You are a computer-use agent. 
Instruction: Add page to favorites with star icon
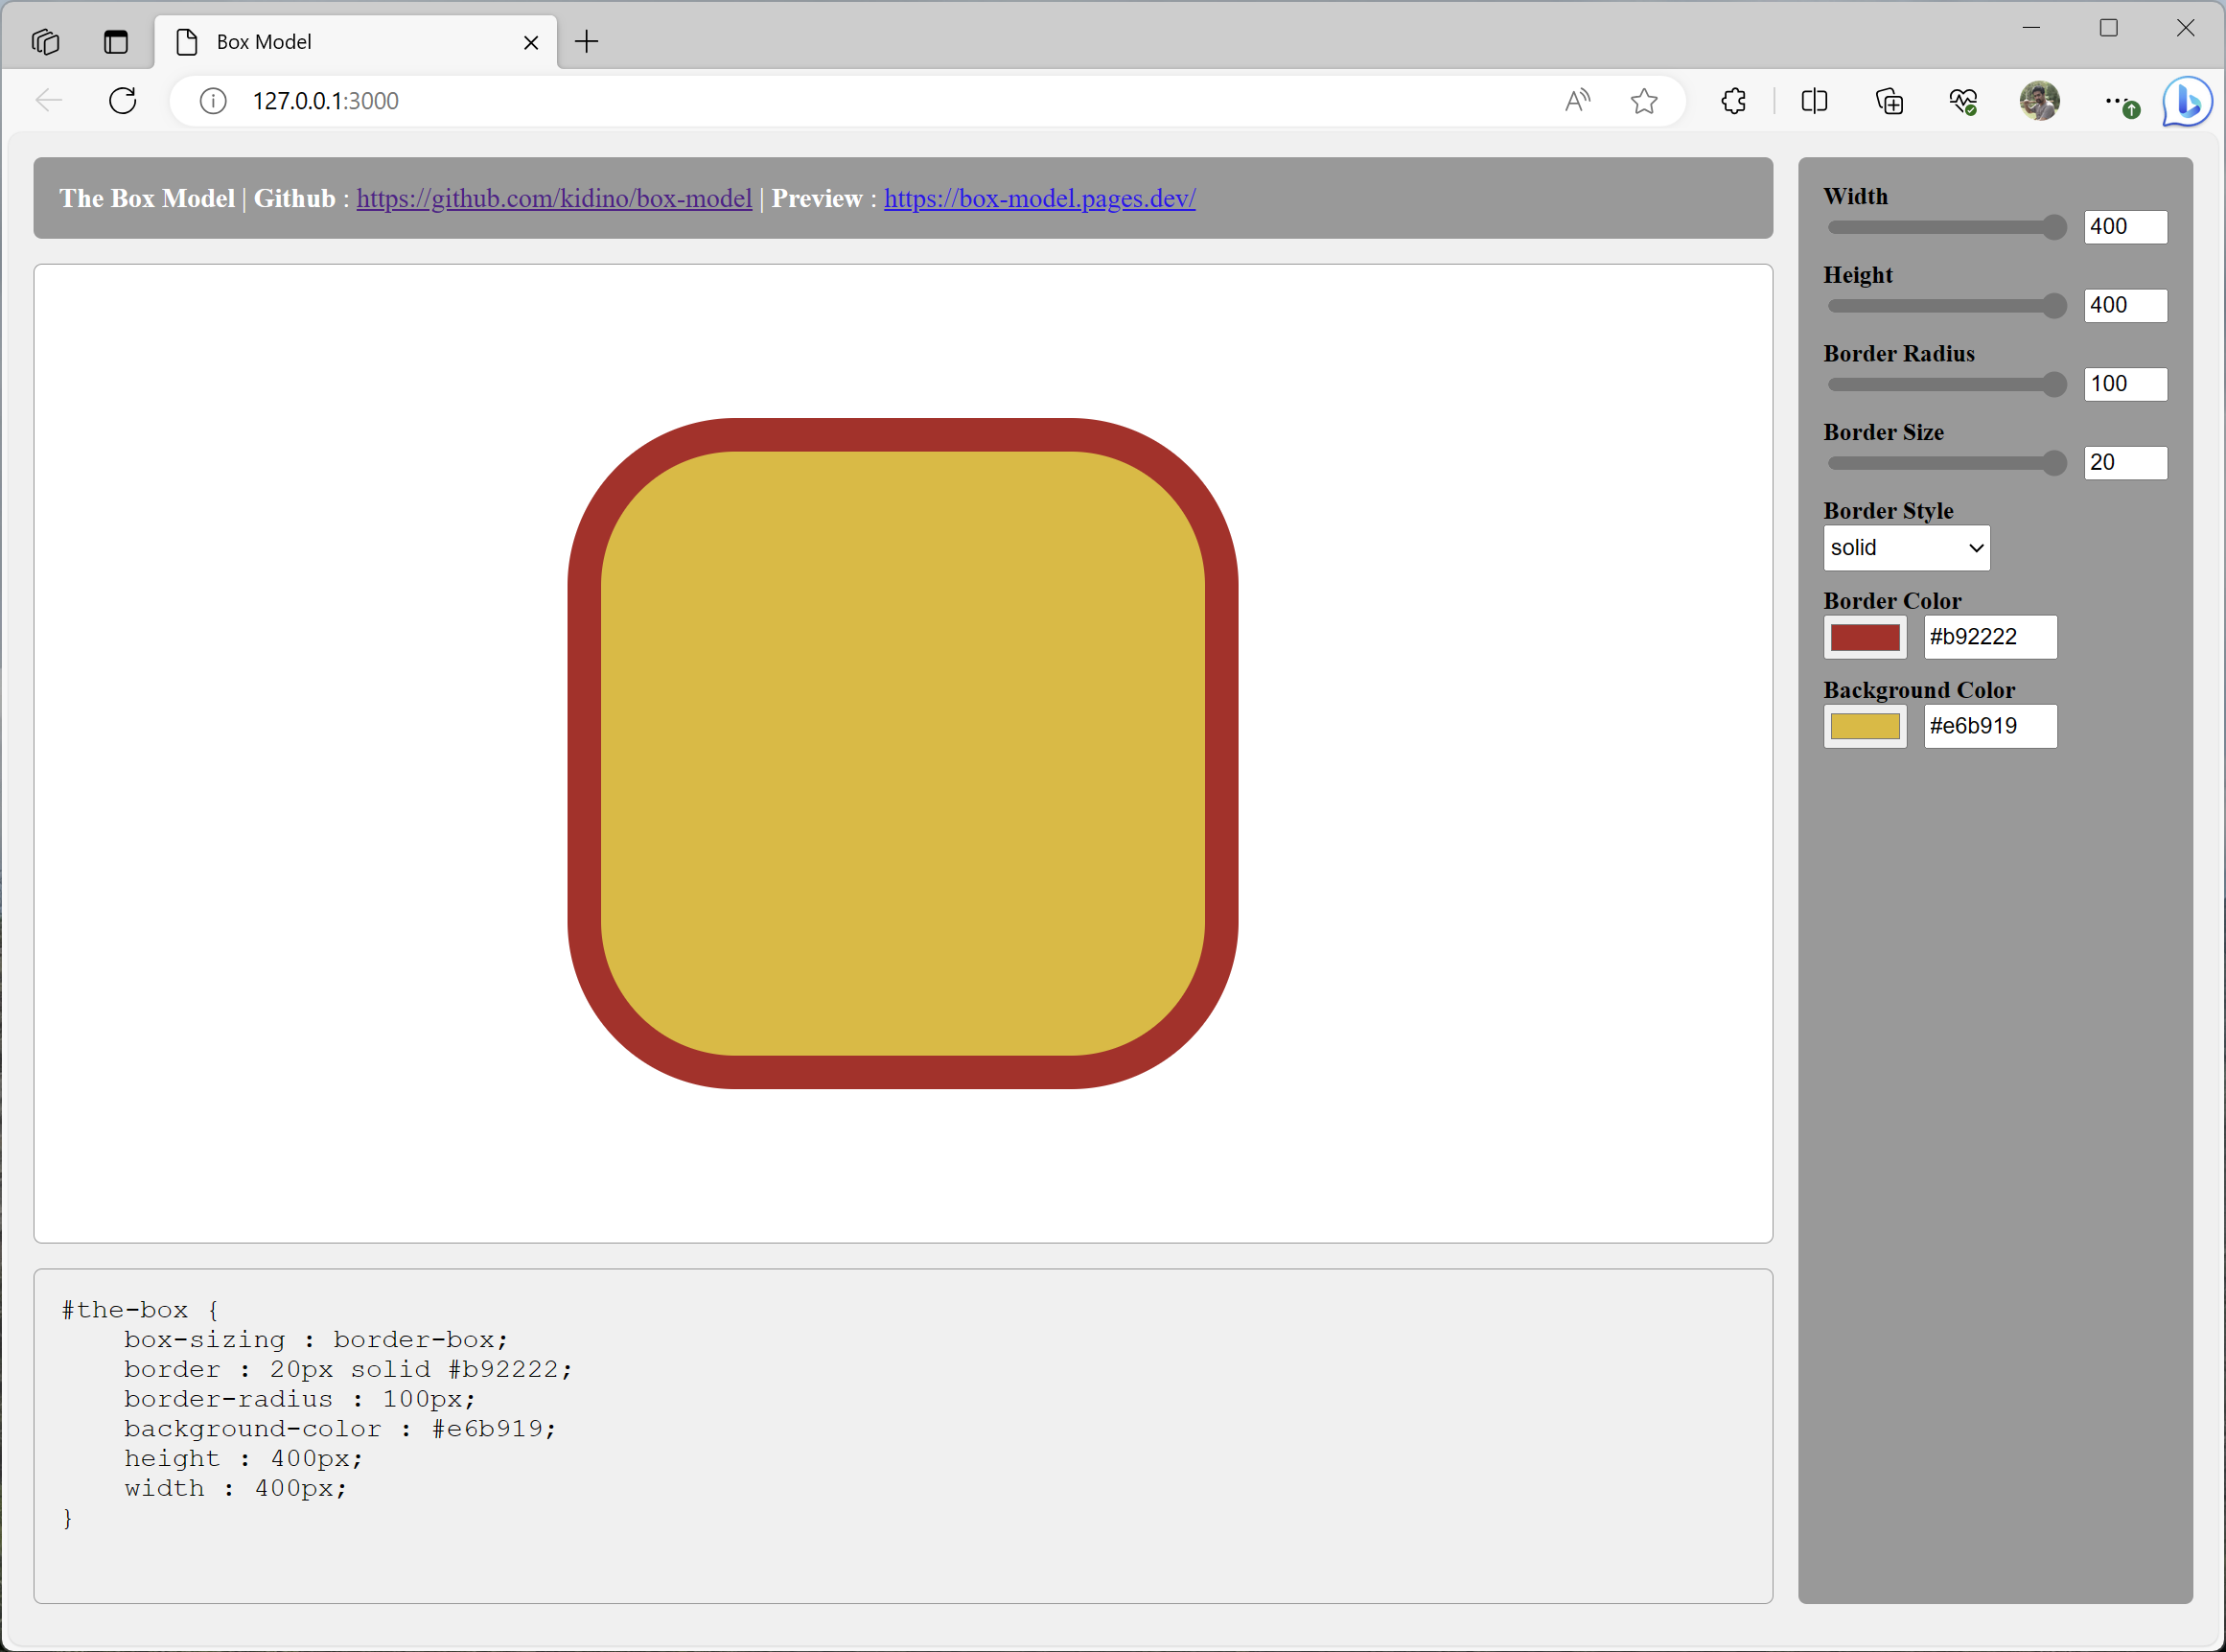1644,101
